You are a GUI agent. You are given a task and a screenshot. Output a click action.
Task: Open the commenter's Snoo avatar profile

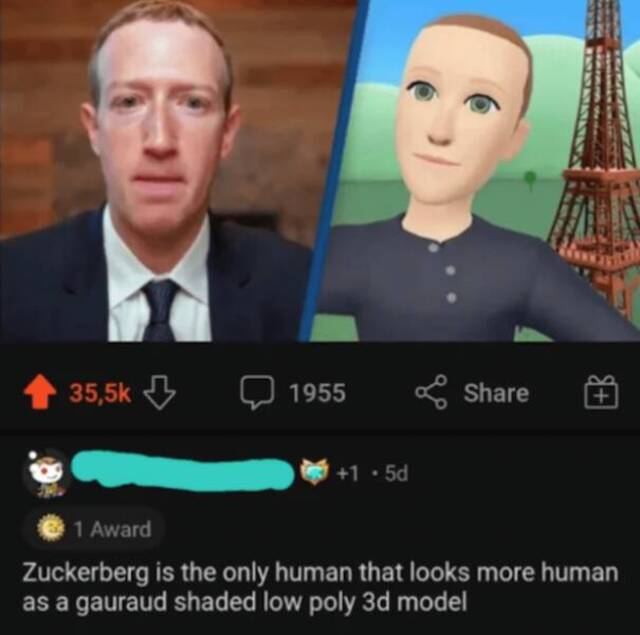point(47,473)
